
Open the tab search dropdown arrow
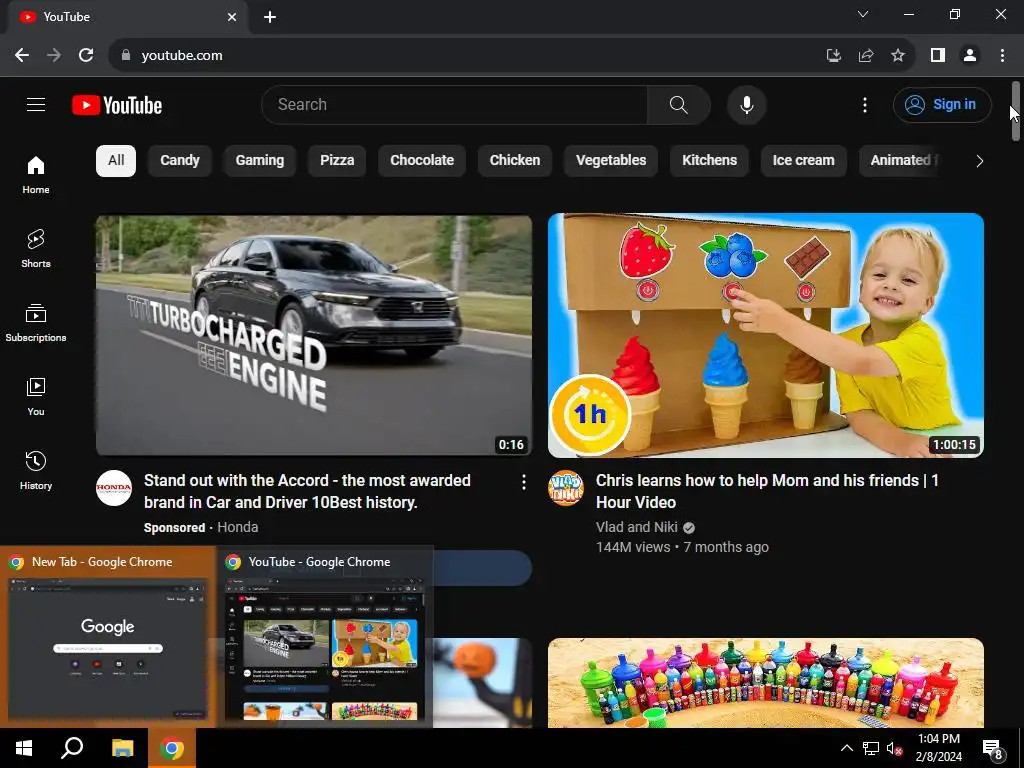[863, 14]
